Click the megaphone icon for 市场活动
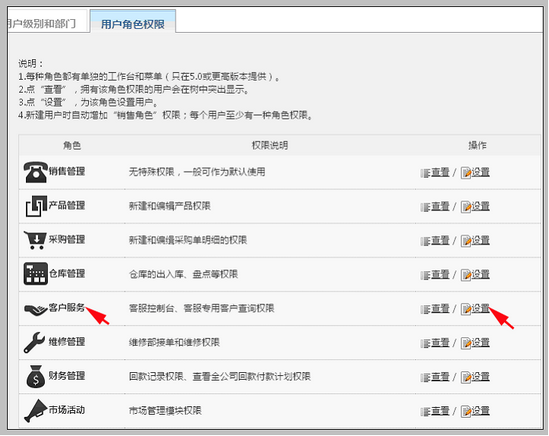 (35, 410)
